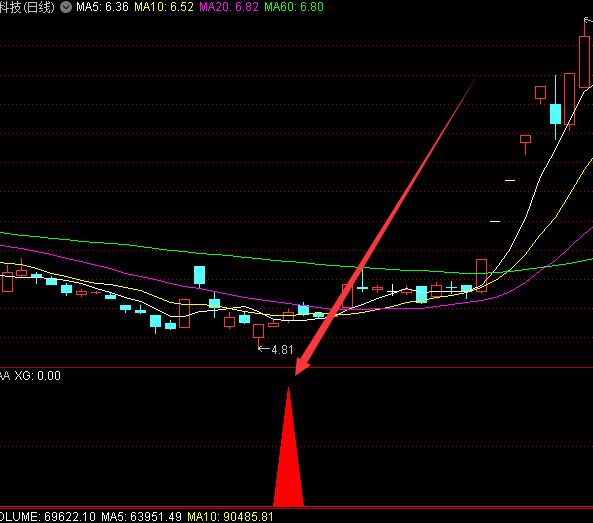593x523 pixels.
Task: Click the 科技(日线) chart title
Action: pyautogui.click(x=27, y=7)
